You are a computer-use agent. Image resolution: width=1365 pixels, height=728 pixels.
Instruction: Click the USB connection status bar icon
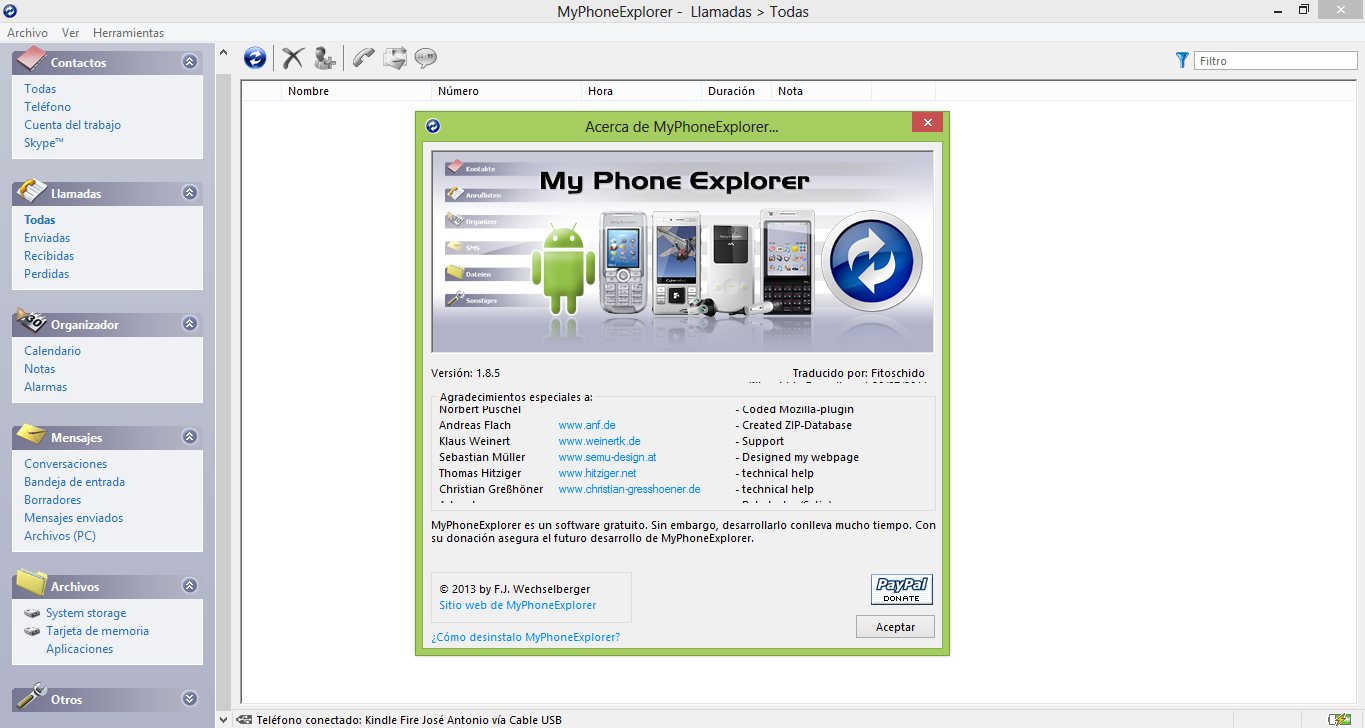(x=244, y=720)
